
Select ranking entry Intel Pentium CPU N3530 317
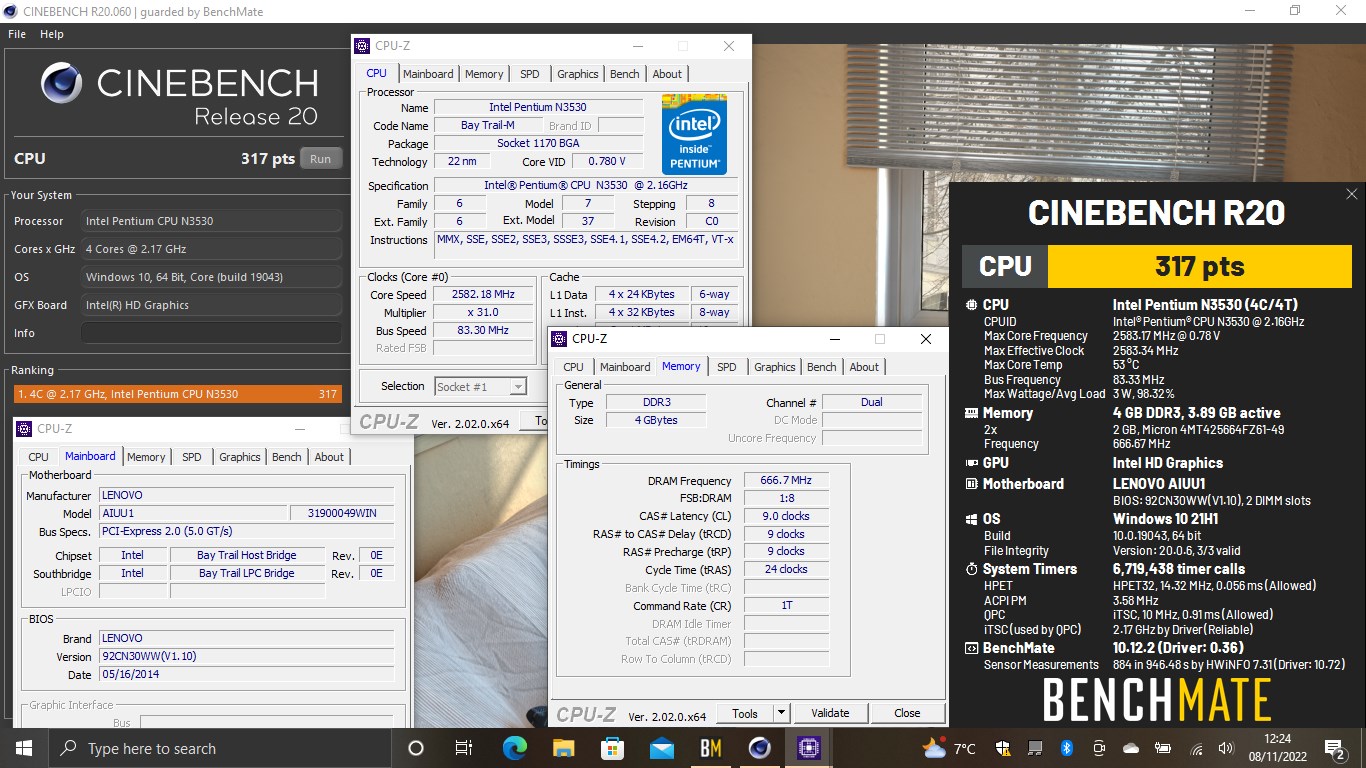click(x=177, y=394)
